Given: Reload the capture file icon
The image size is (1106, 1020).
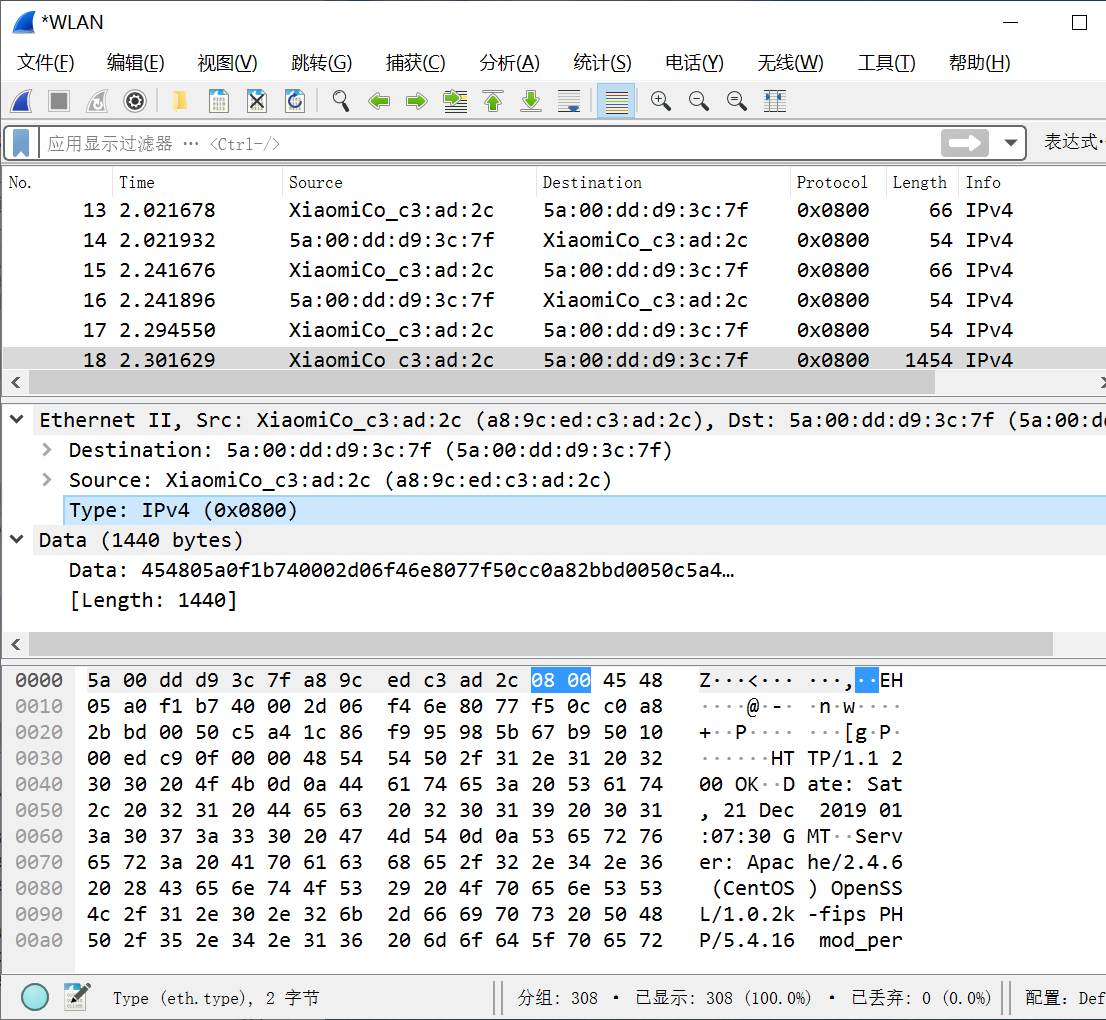Looking at the screenshot, I should [295, 101].
